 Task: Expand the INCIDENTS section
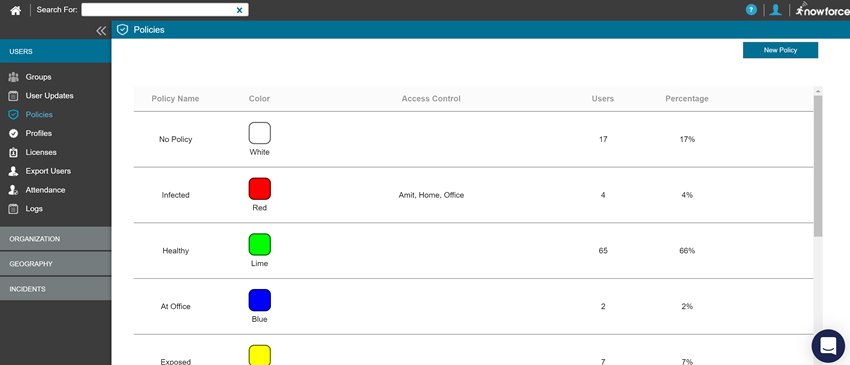coord(55,289)
